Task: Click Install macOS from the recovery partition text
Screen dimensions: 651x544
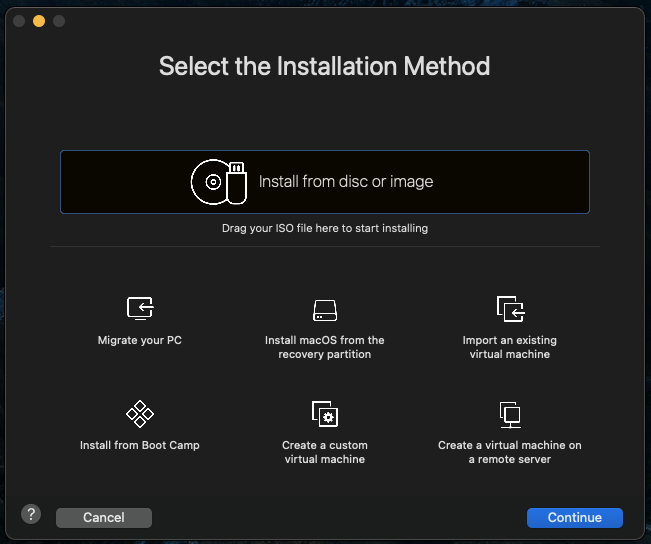Action: point(325,347)
